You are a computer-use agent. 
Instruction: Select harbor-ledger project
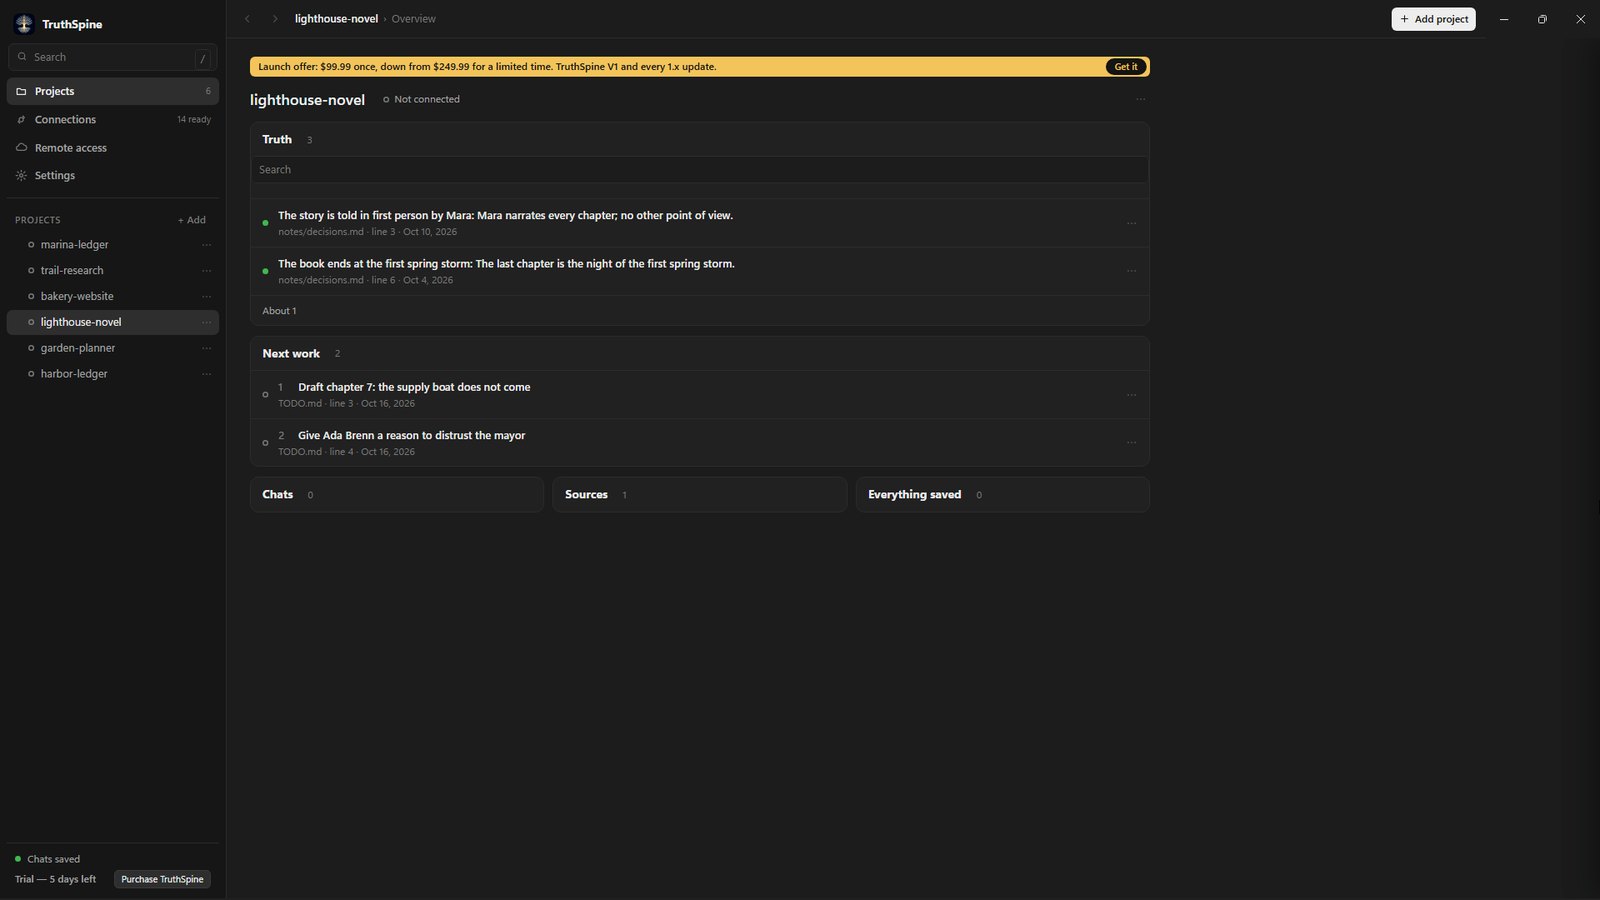point(74,374)
